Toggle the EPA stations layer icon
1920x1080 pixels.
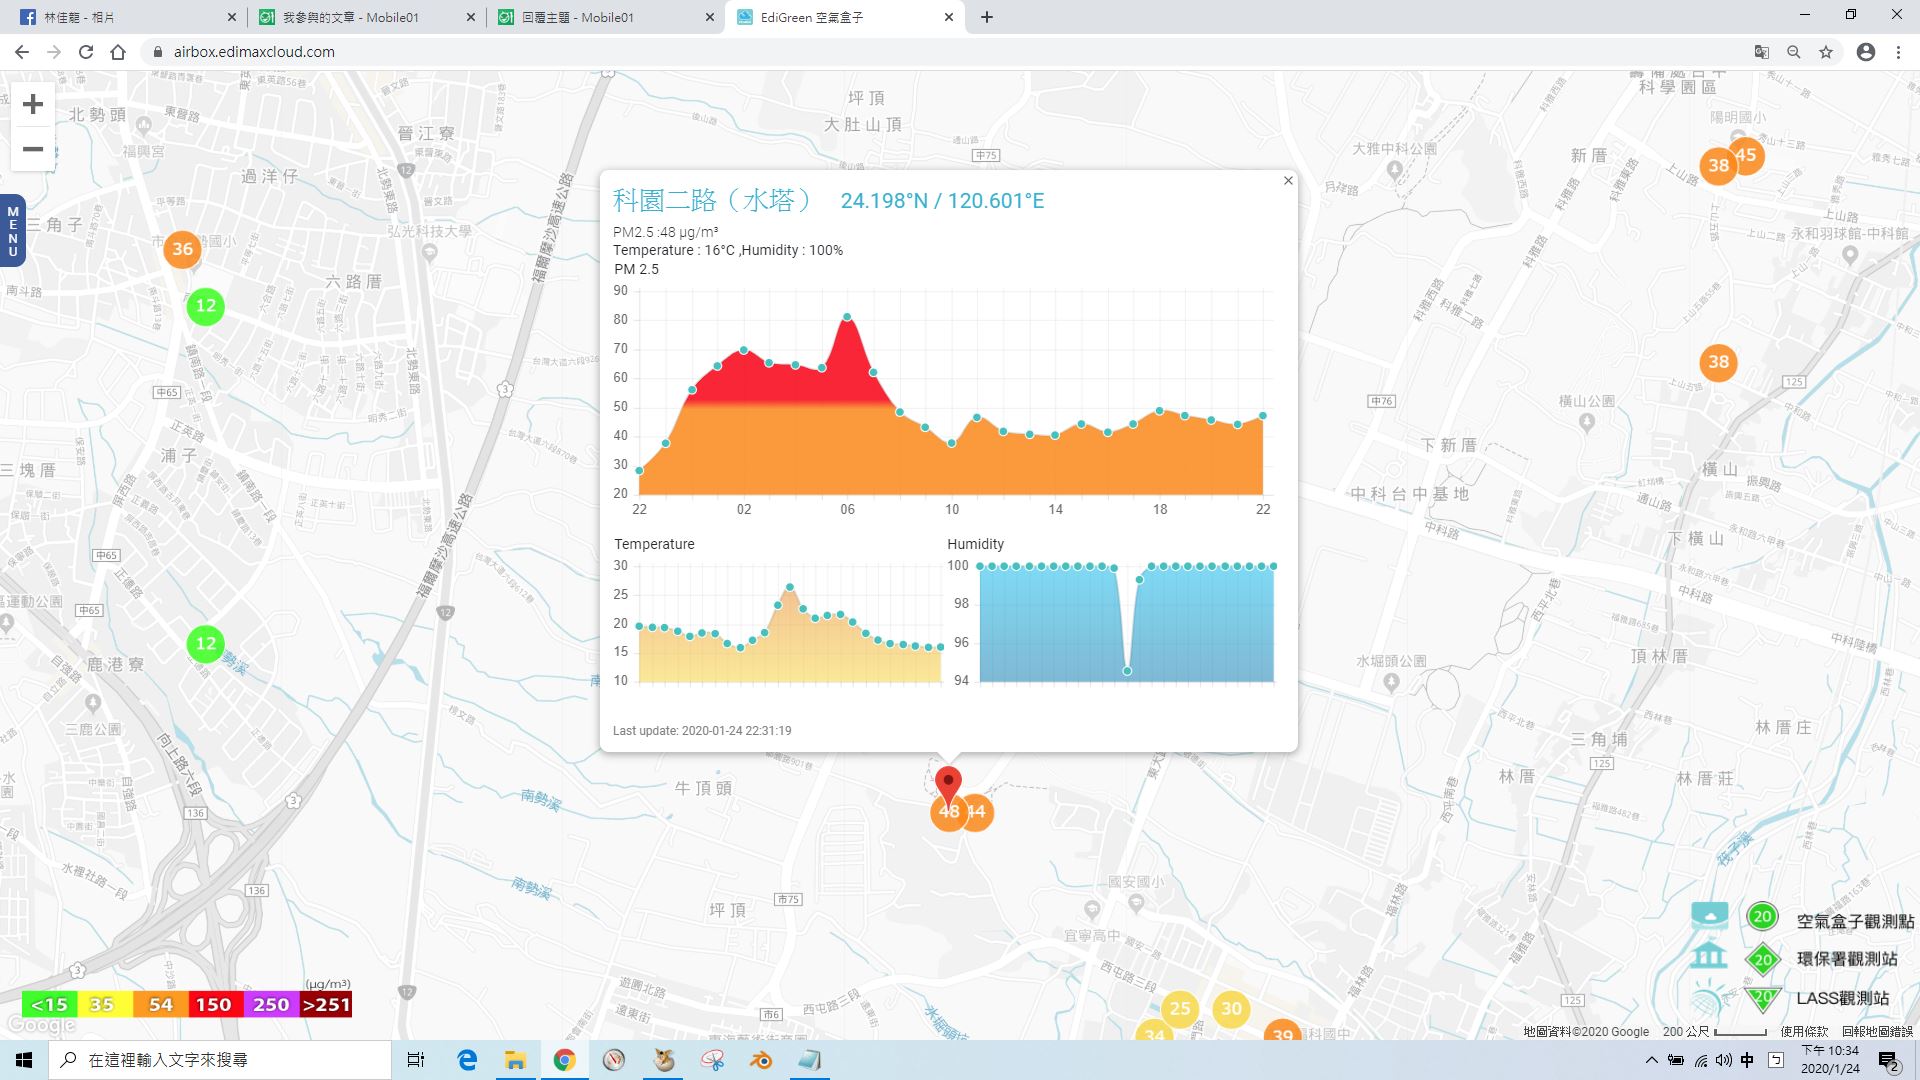click(1709, 957)
